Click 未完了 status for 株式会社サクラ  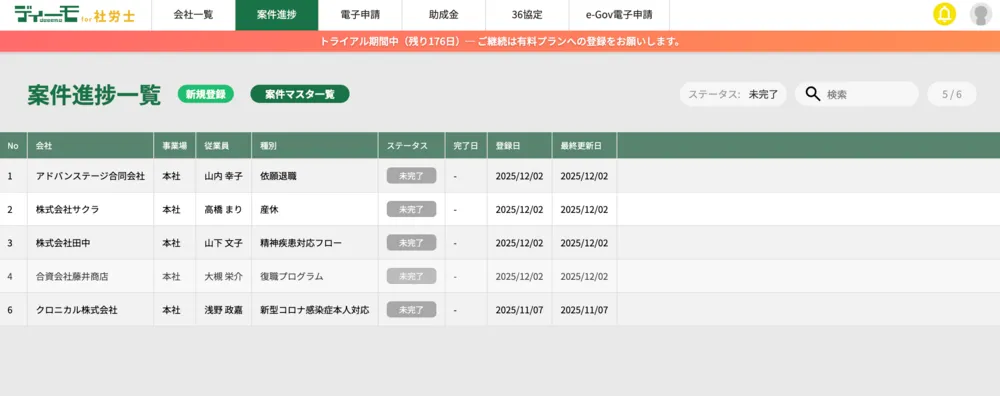(411, 209)
